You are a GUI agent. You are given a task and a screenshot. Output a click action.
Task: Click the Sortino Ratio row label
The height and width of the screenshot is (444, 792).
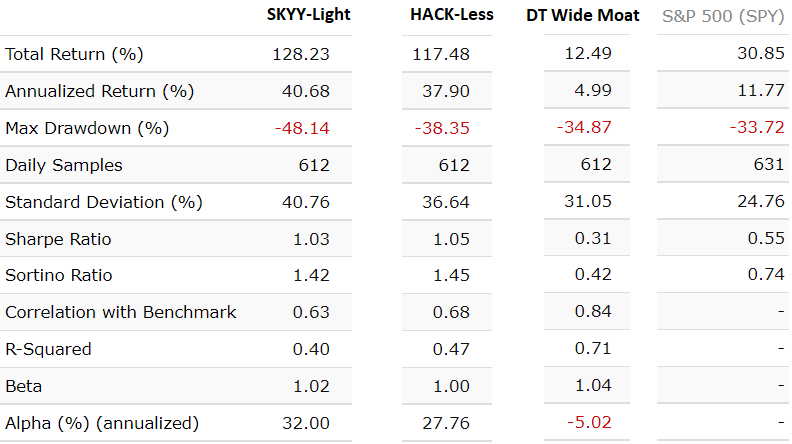click(x=59, y=275)
